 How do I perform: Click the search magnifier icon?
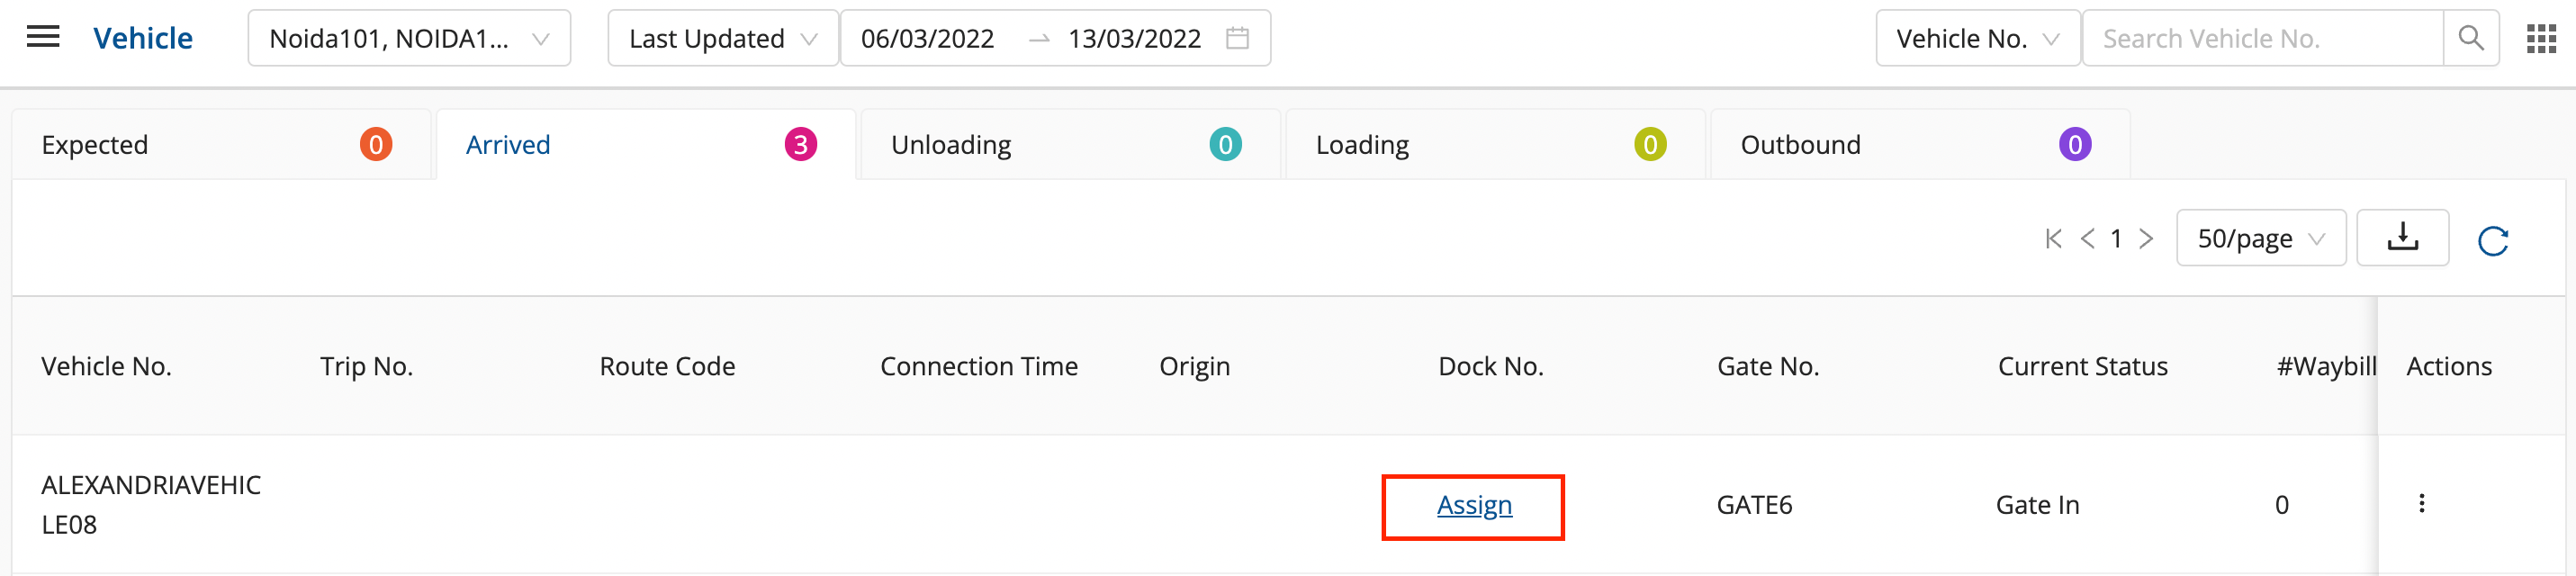[x=2471, y=38]
